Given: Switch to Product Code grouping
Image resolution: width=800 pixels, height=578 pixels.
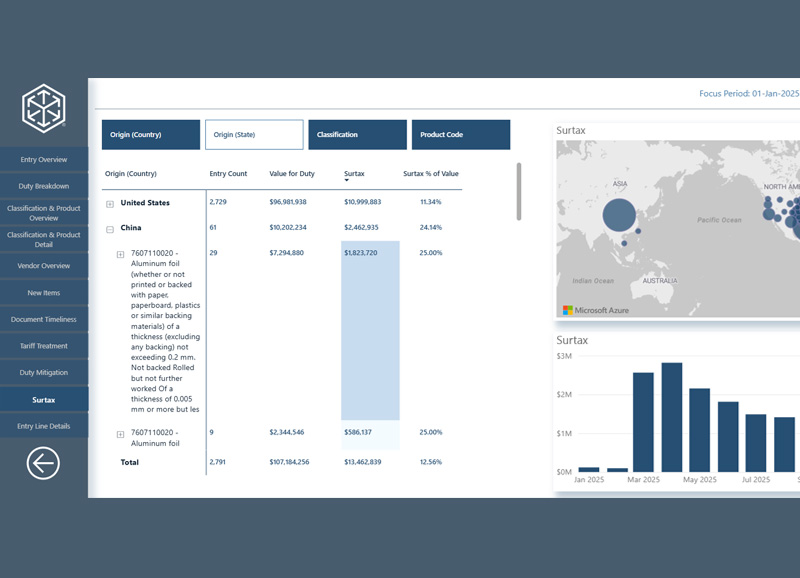Looking at the screenshot, I should coord(460,134).
